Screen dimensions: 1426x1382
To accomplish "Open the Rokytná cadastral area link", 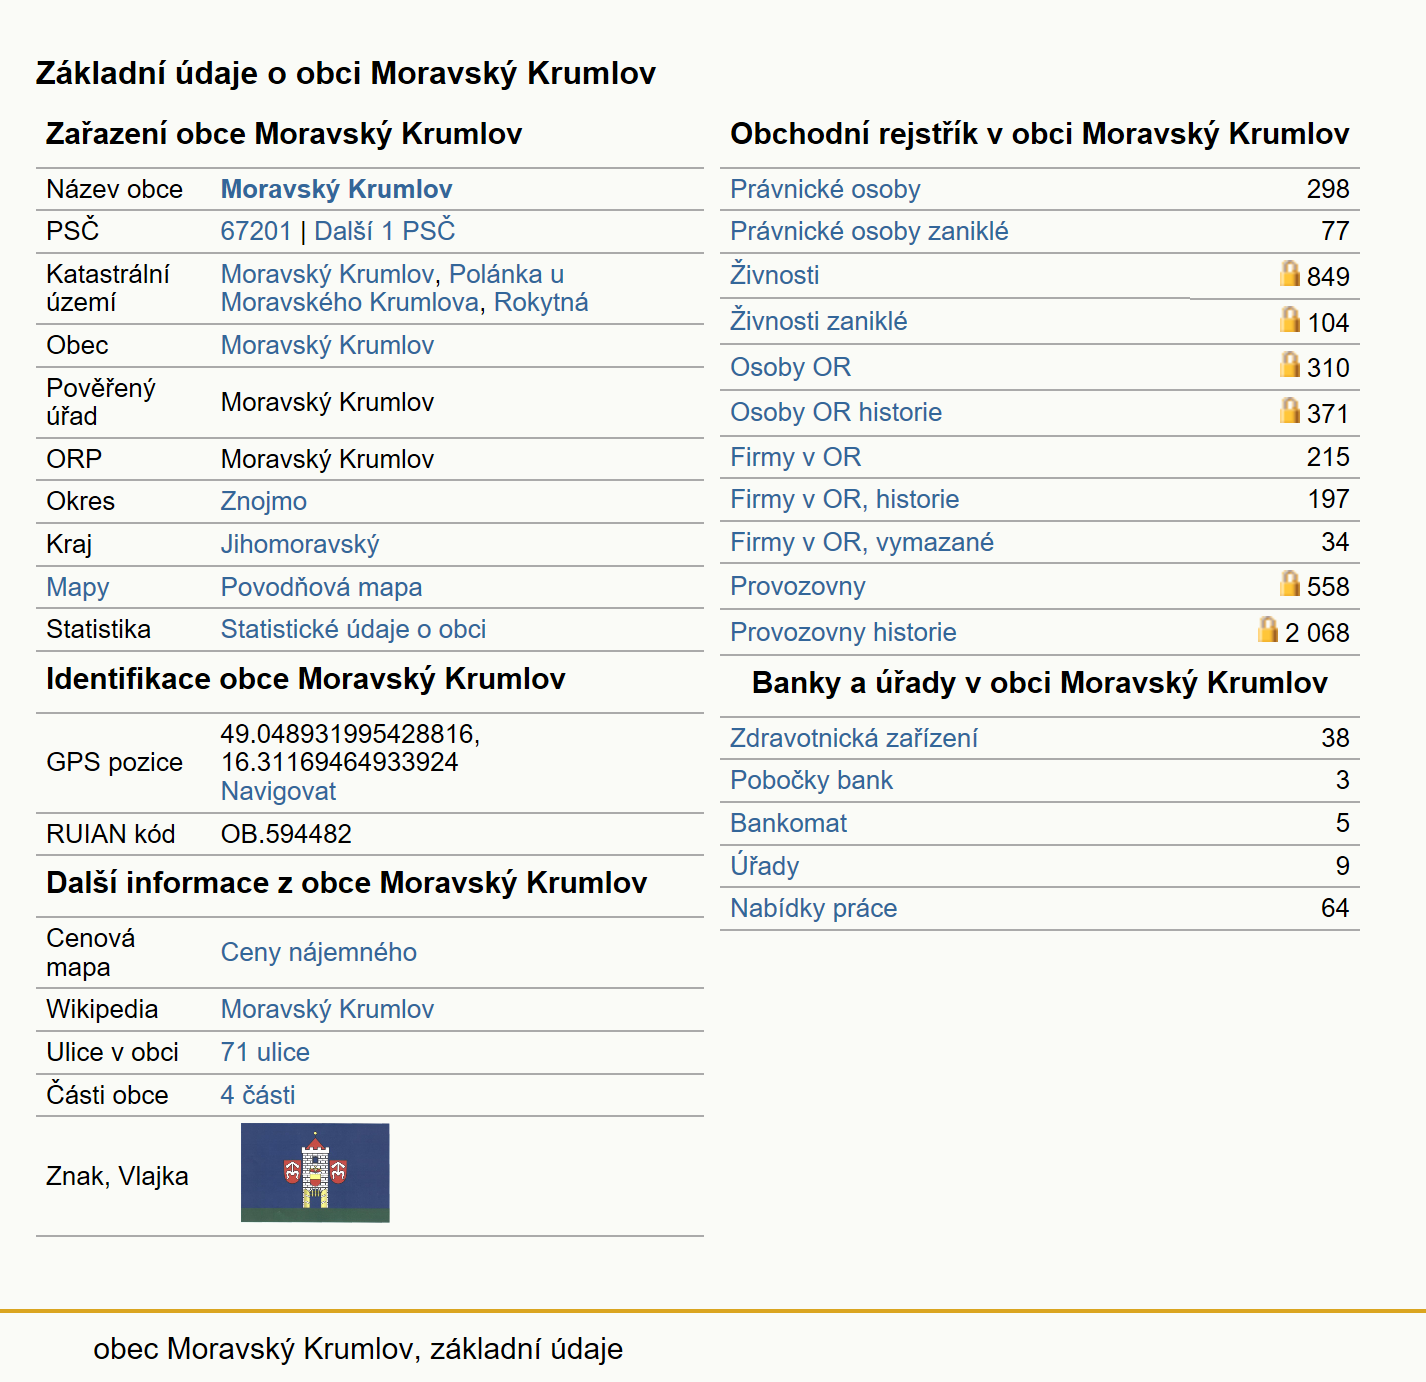I will click(541, 302).
